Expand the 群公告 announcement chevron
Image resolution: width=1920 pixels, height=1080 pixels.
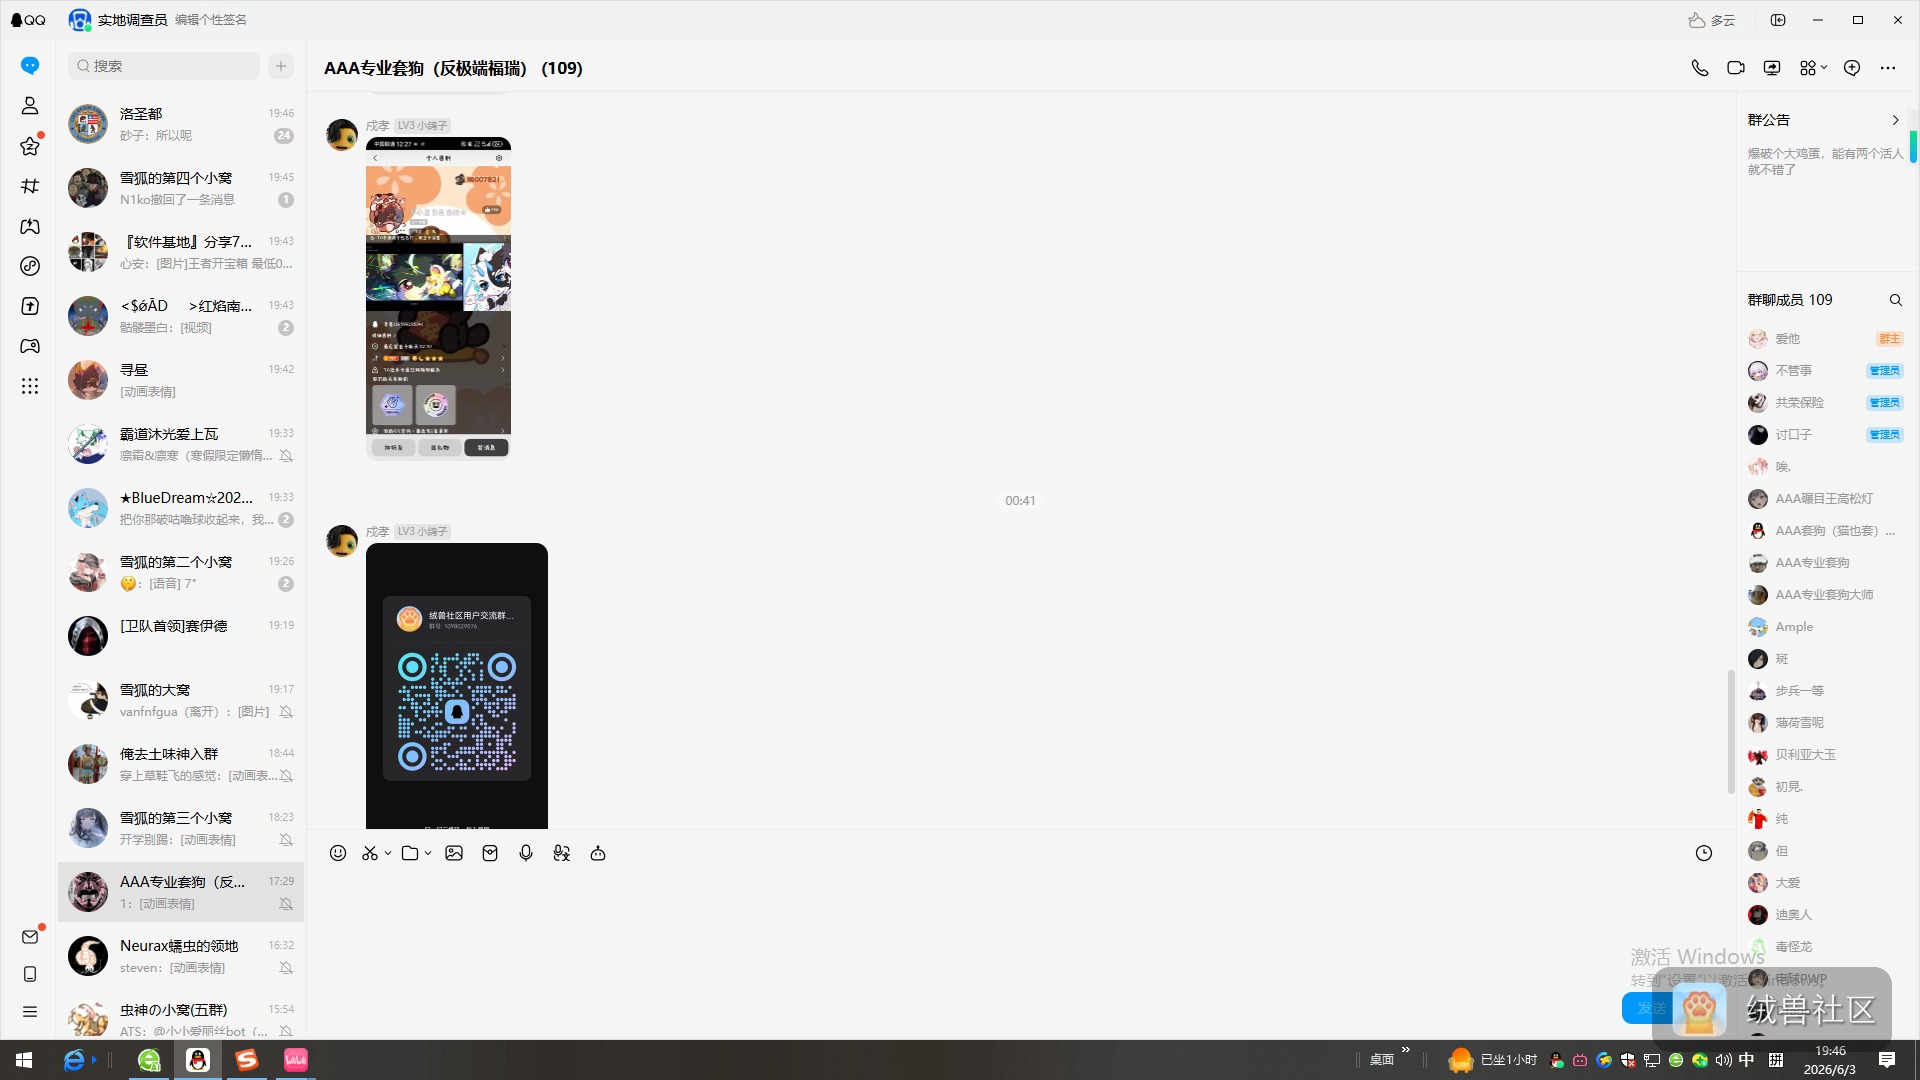coord(1895,120)
